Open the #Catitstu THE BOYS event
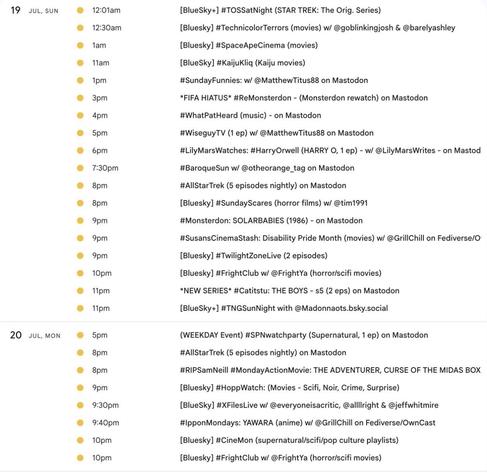This screenshot has width=487, height=473. click(289, 291)
